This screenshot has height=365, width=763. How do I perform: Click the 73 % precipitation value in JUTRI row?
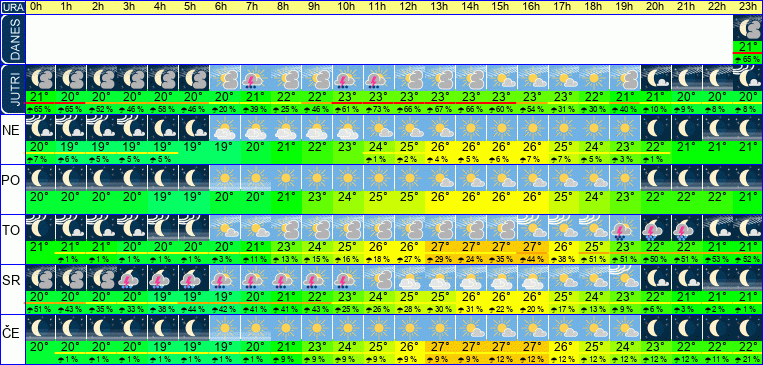[379, 110]
